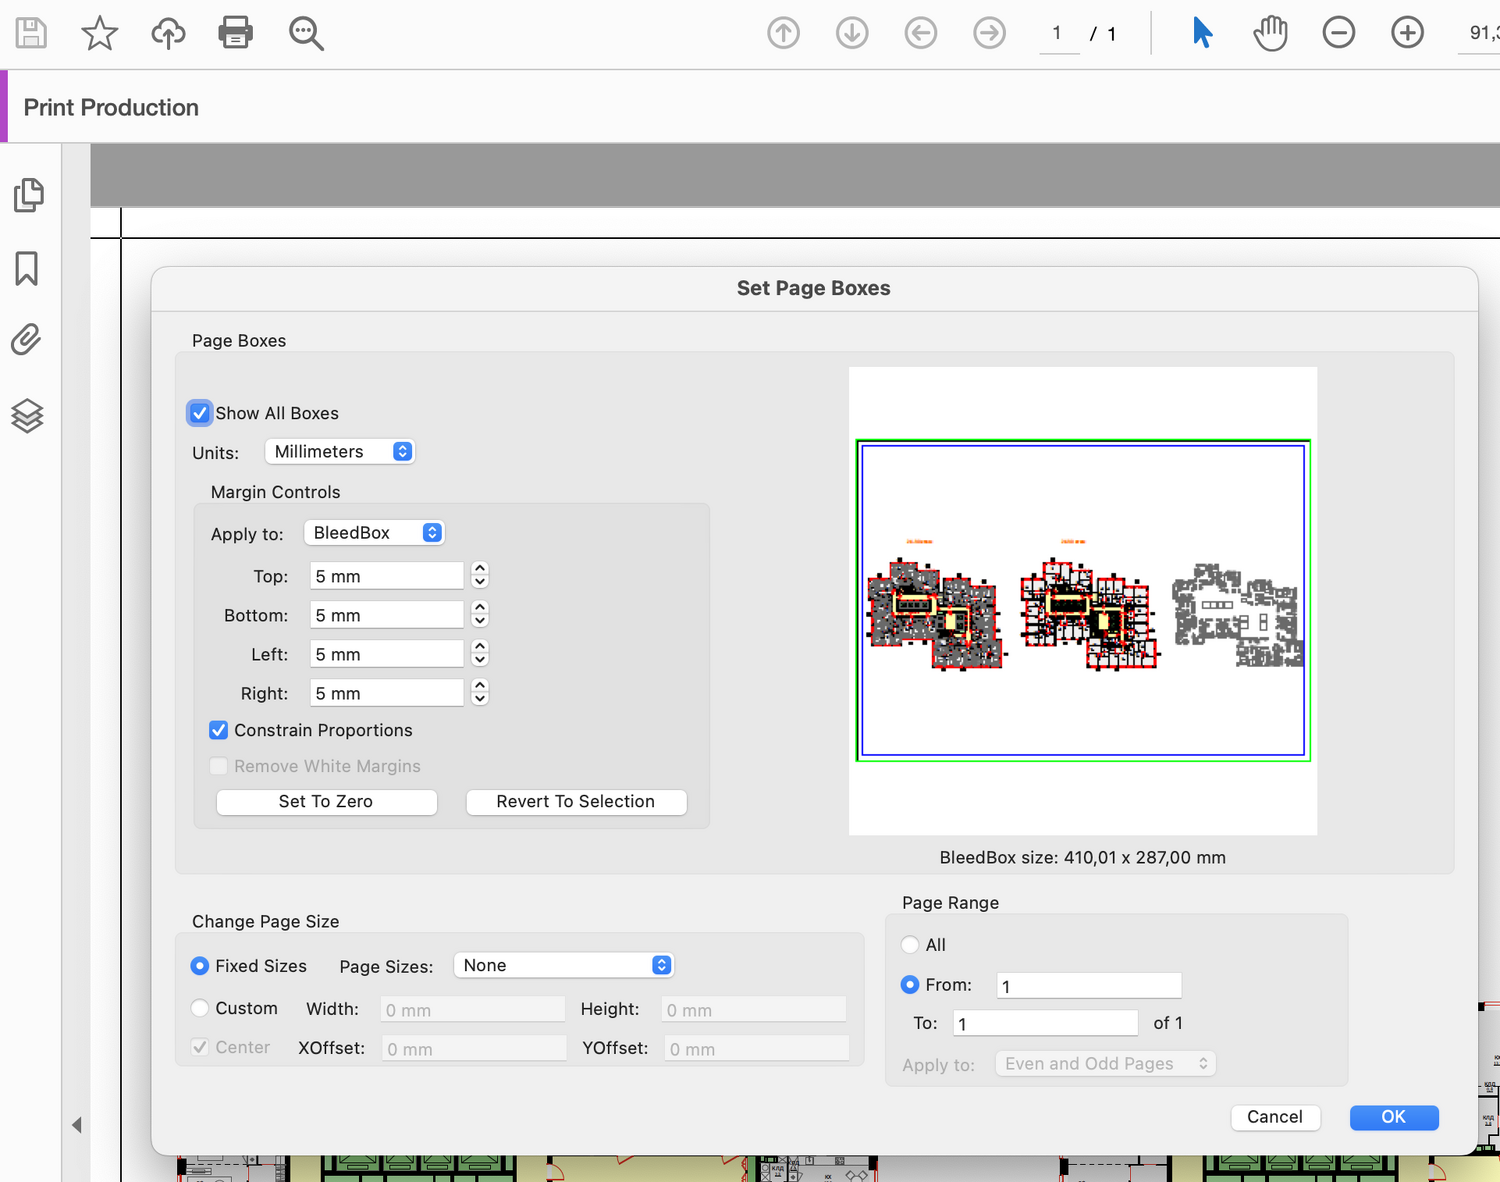1500x1182 pixels.
Task: Toggle the Show All Boxes checkbox
Action: click(200, 413)
